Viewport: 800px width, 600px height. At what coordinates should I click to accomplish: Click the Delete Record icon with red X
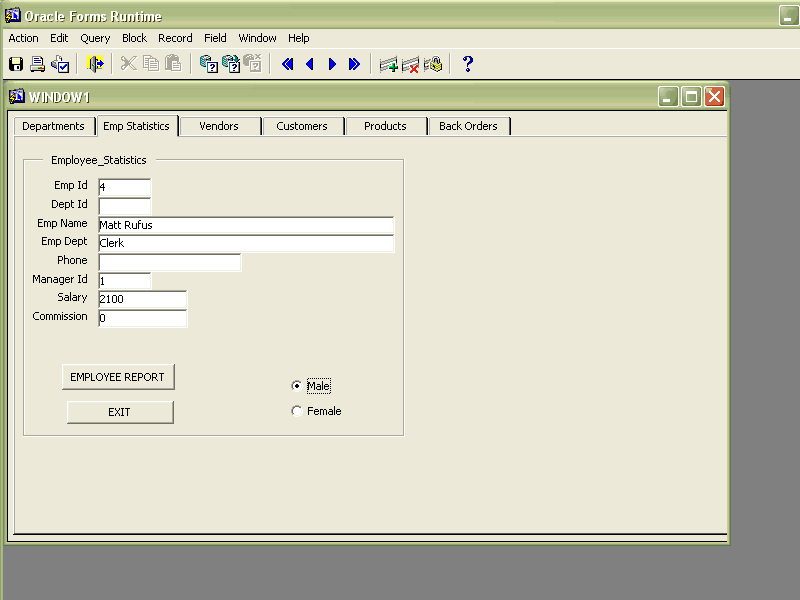410,64
